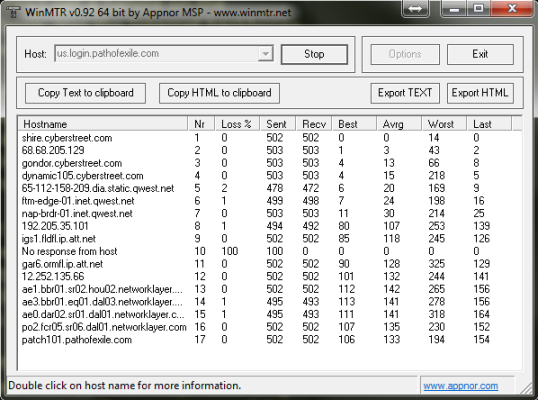The height and width of the screenshot is (400, 538).
Task: Minimize the WinMTR window
Action: pos(454,8)
